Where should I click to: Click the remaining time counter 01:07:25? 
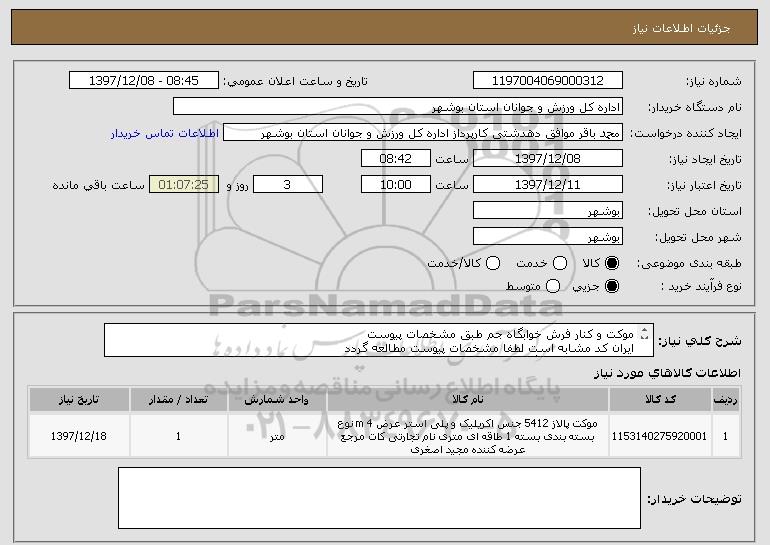pyautogui.click(x=184, y=185)
